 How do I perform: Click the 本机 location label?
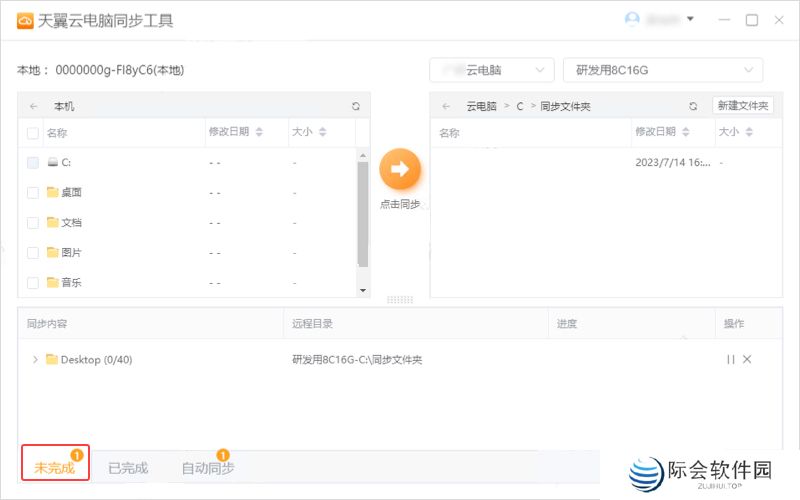(x=64, y=106)
